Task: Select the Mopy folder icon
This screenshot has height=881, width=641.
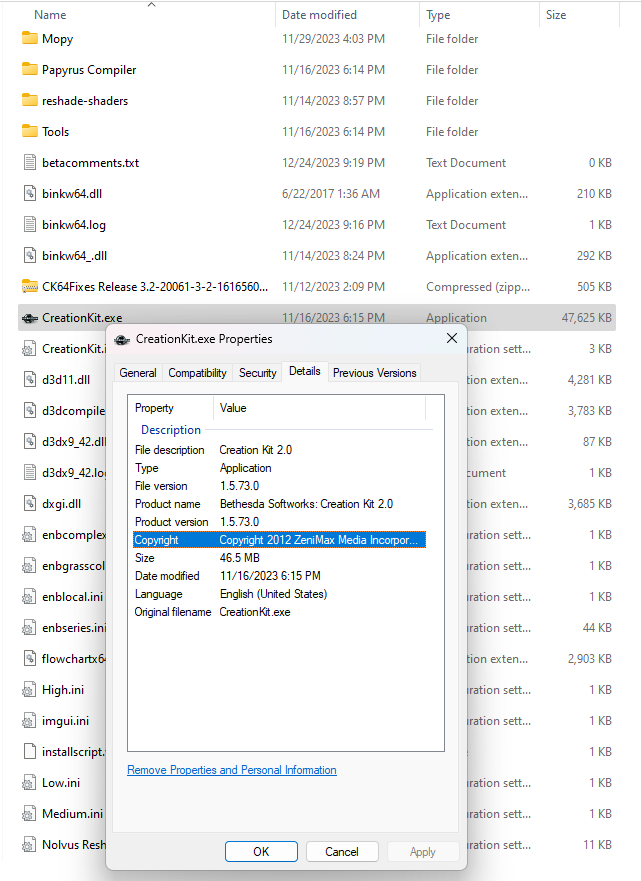Action: [30, 38]
